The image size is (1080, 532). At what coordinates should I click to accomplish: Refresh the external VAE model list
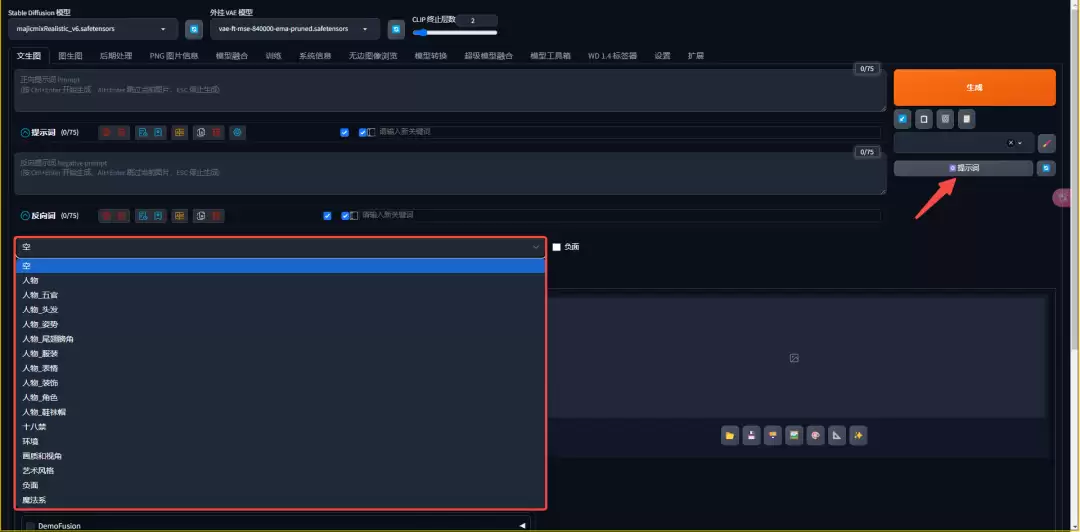click(x=396, y=29)
